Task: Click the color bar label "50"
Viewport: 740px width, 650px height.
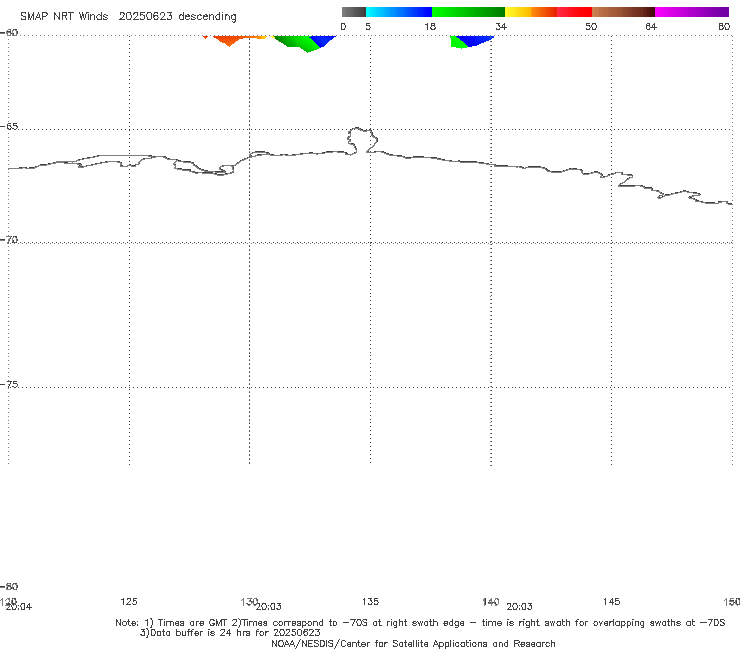Action: [591, 26]
